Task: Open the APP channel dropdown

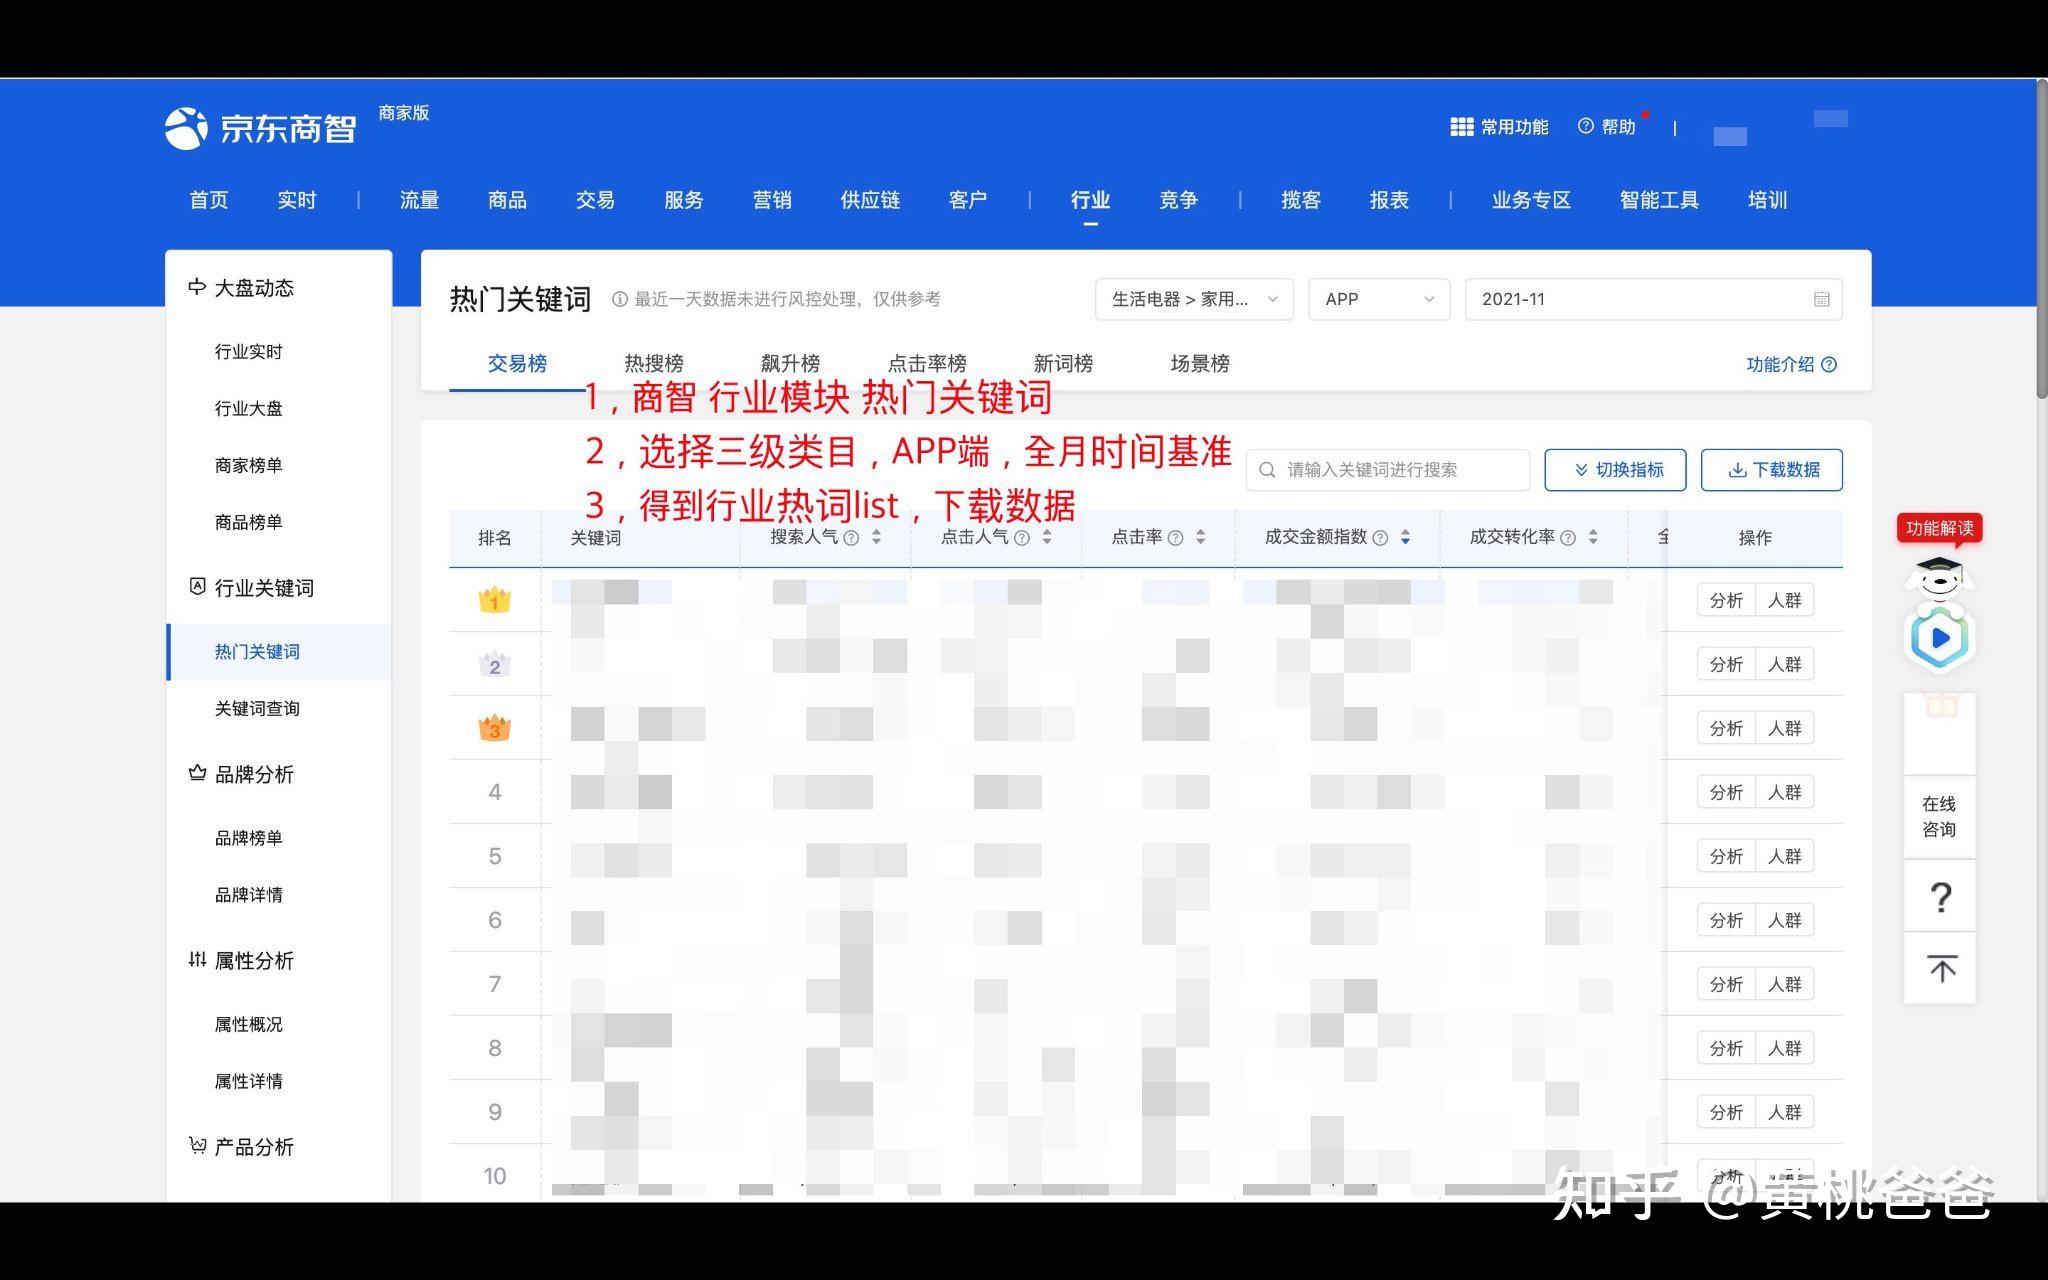Action: tap(1379, 299)
